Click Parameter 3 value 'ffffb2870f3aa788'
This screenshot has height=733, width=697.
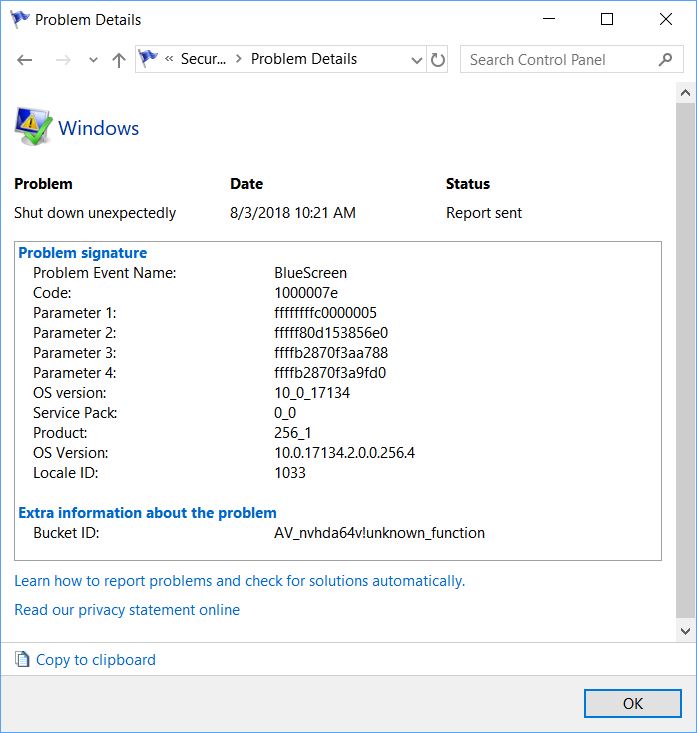331,353
